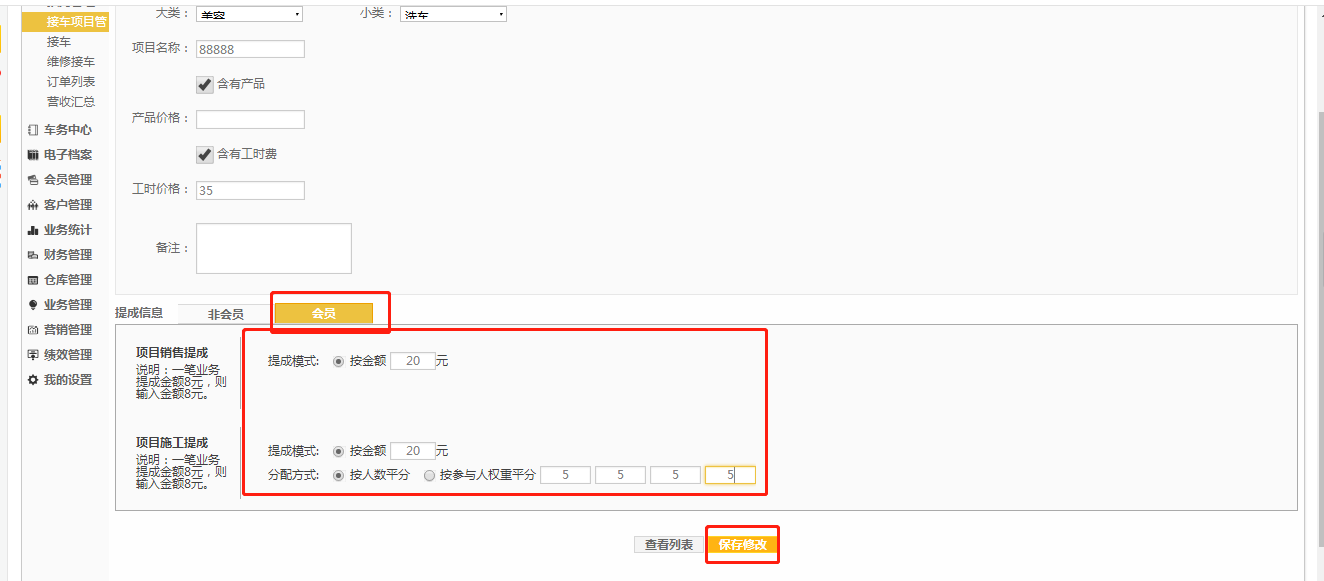Open the 小类 subcategory dropdown
Viewport: 1324px width, 581px height.
click(x=453, y=14)
